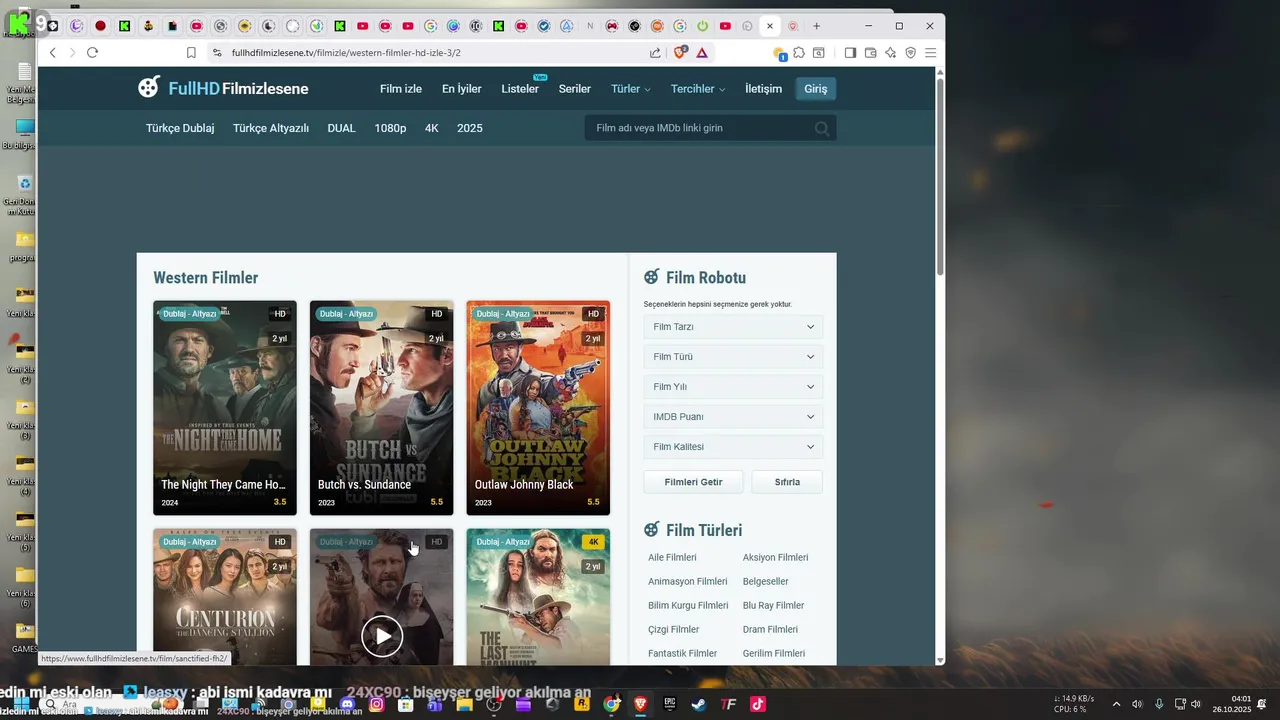The height and width of the screenshot is (720, 1280).
Task: Open the Butch vs. Sundance poster
Action: click(x=381, y=408)
